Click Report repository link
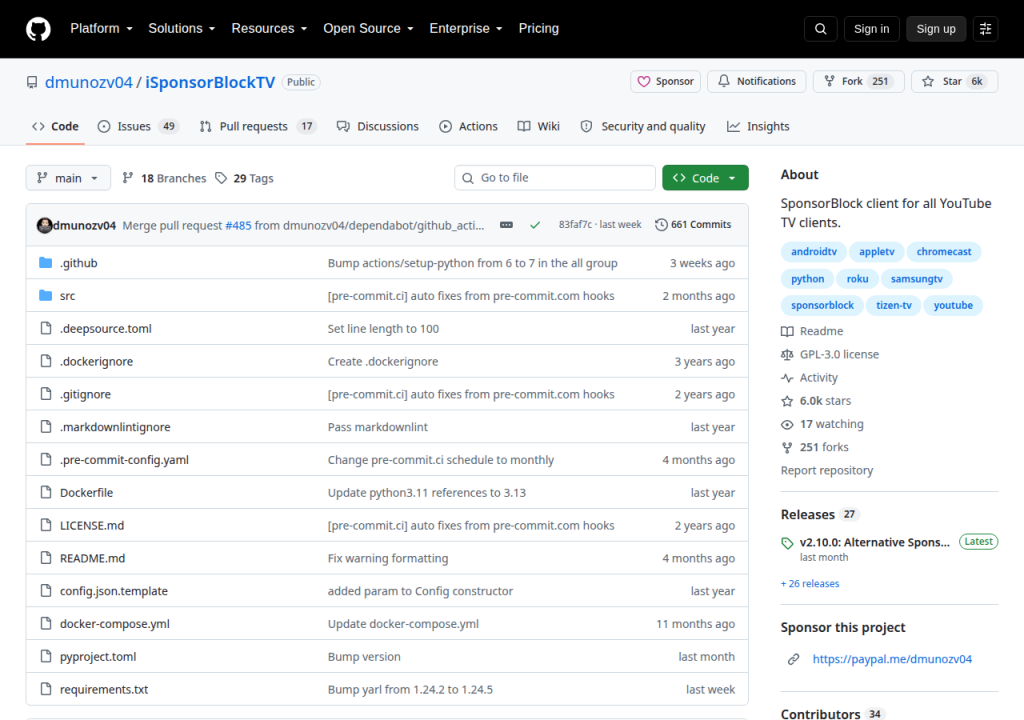The width and height of the screenshot is (1024, 720). pos(827,470)
